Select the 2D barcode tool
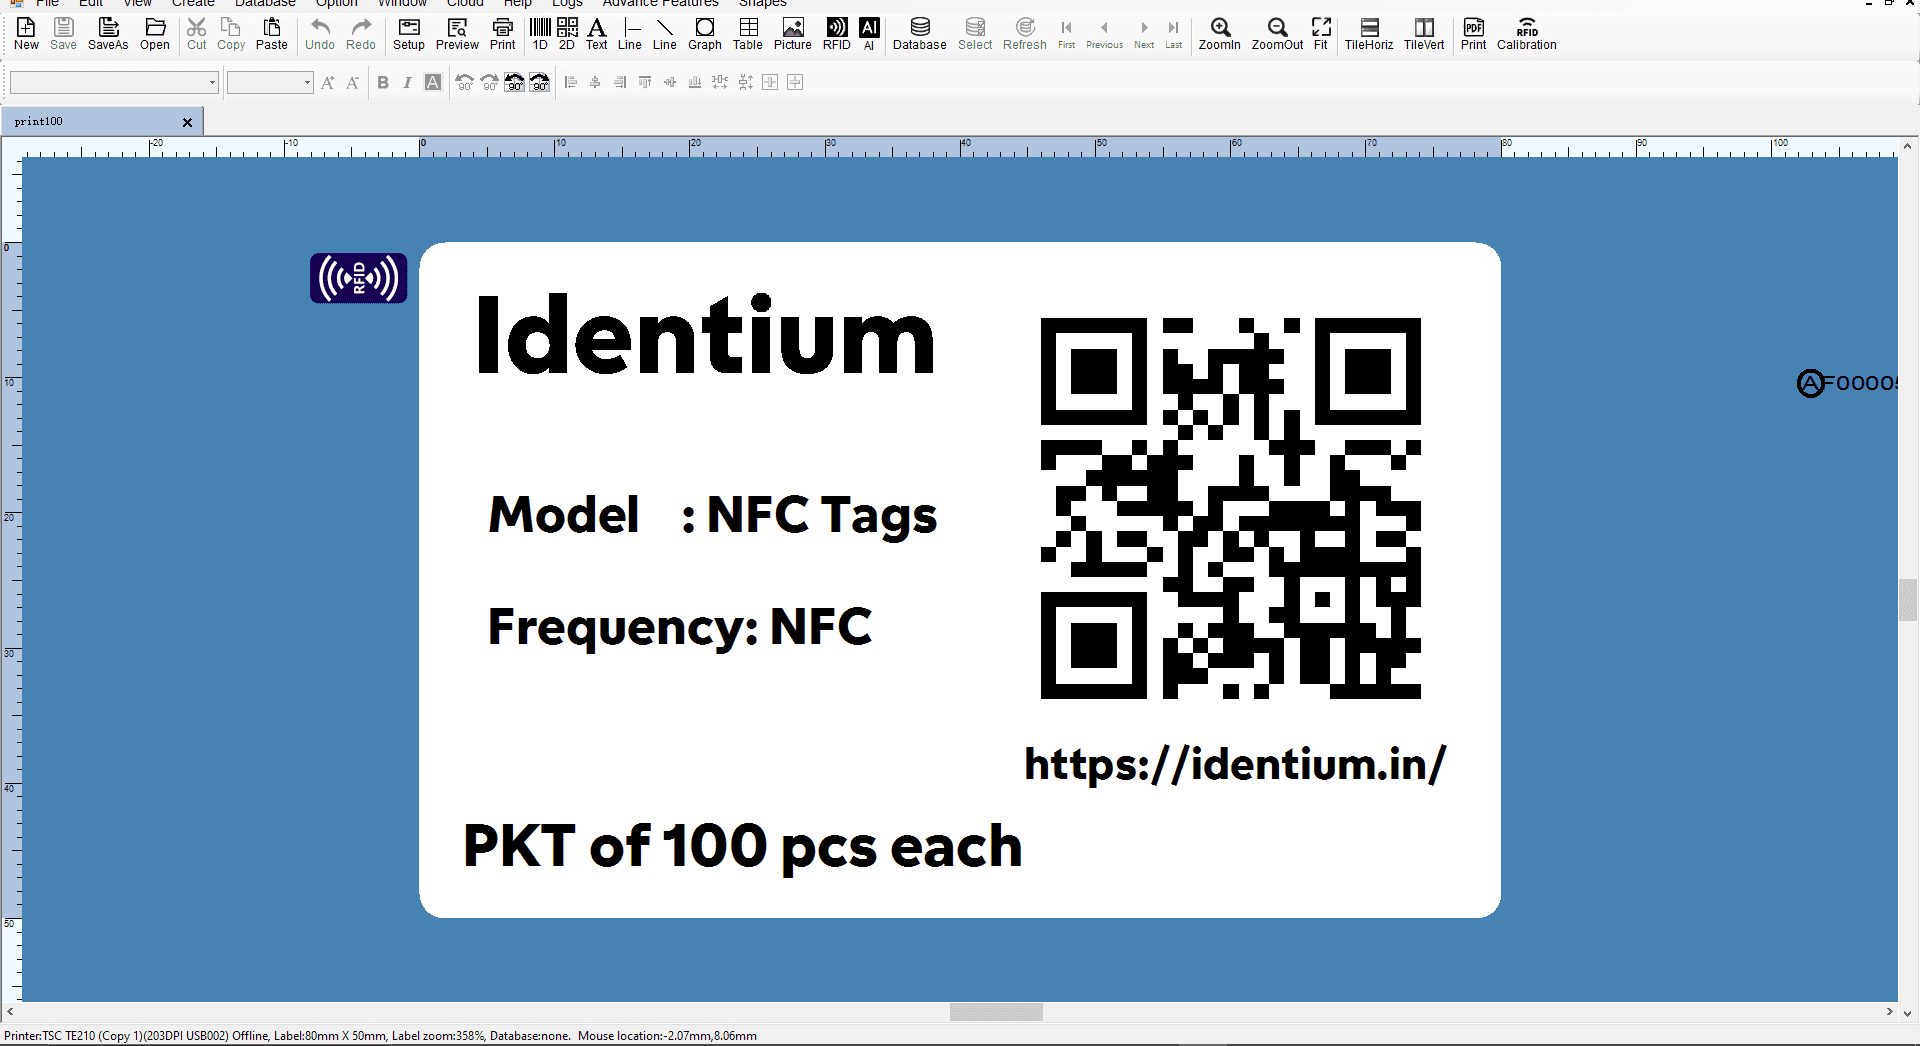 click(x=567, y=34)
